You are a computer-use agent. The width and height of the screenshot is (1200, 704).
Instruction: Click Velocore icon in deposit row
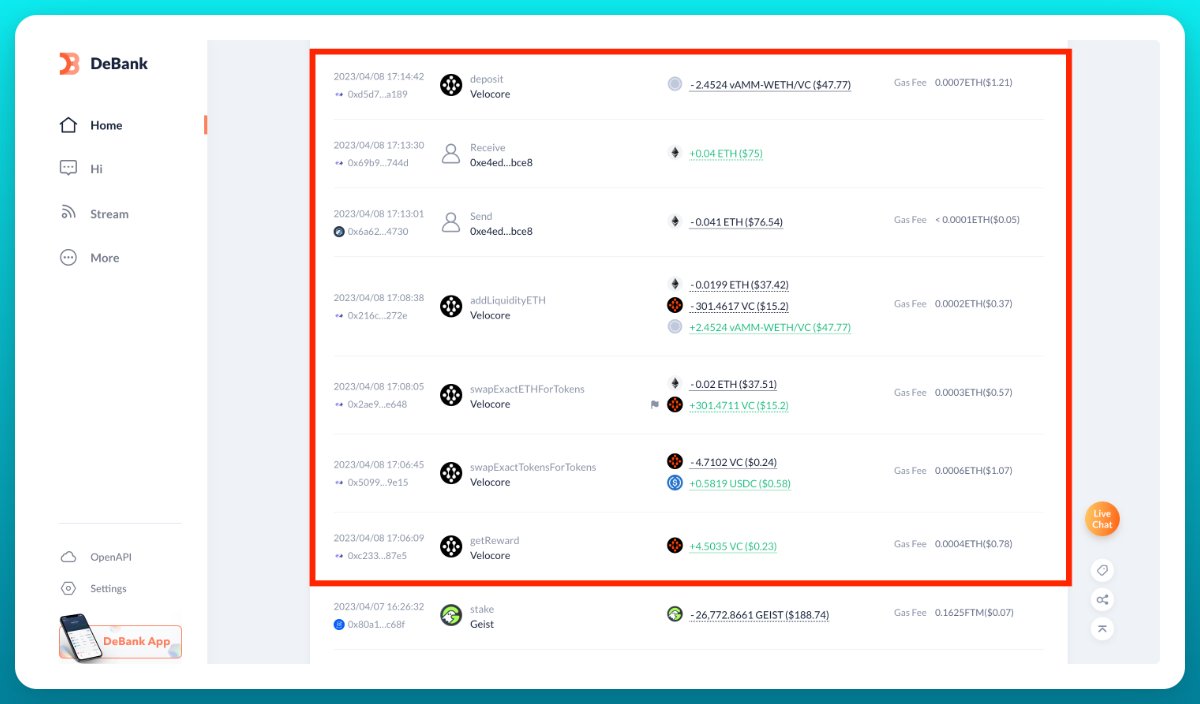(x=451, y=85)
